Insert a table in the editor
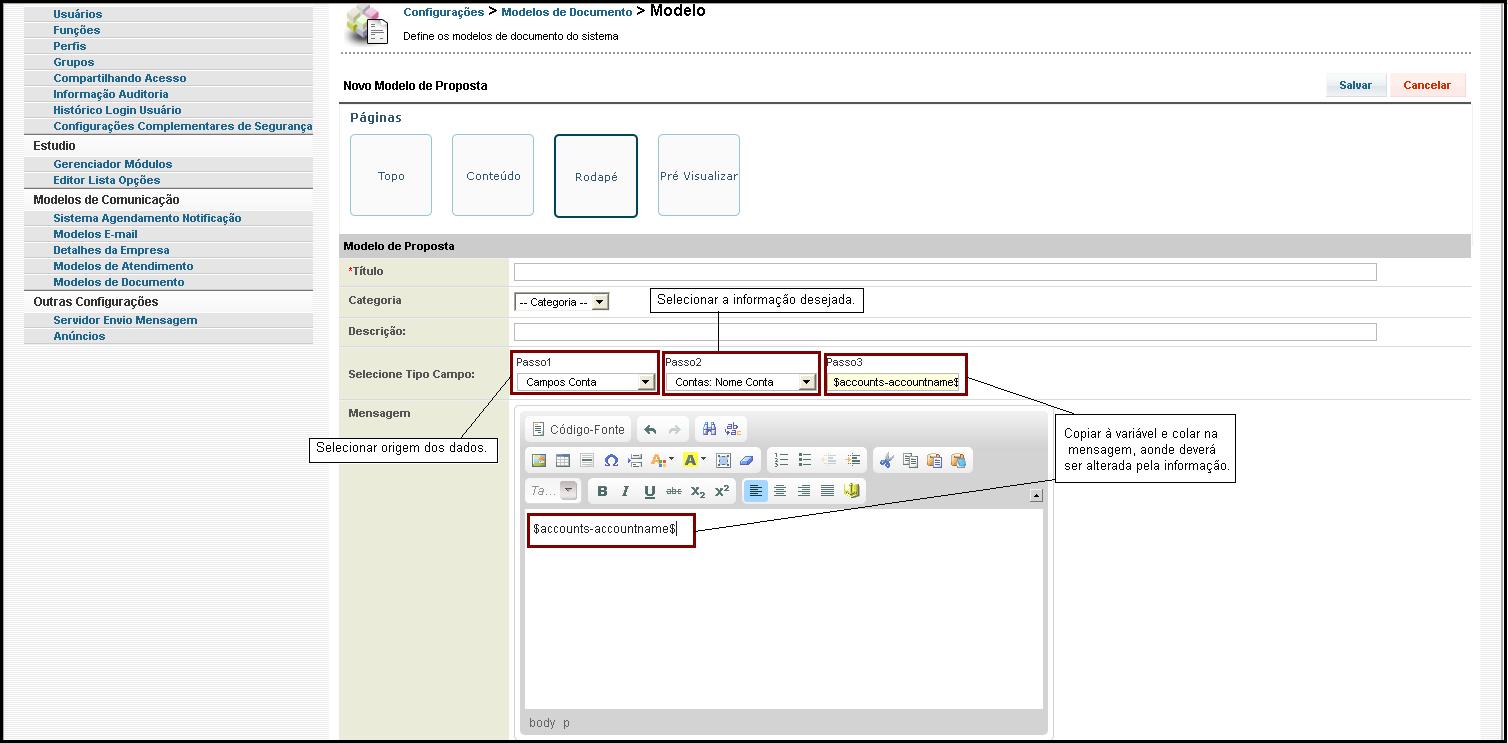This screenshot has width=1508, height=744. tap(561, 460)
